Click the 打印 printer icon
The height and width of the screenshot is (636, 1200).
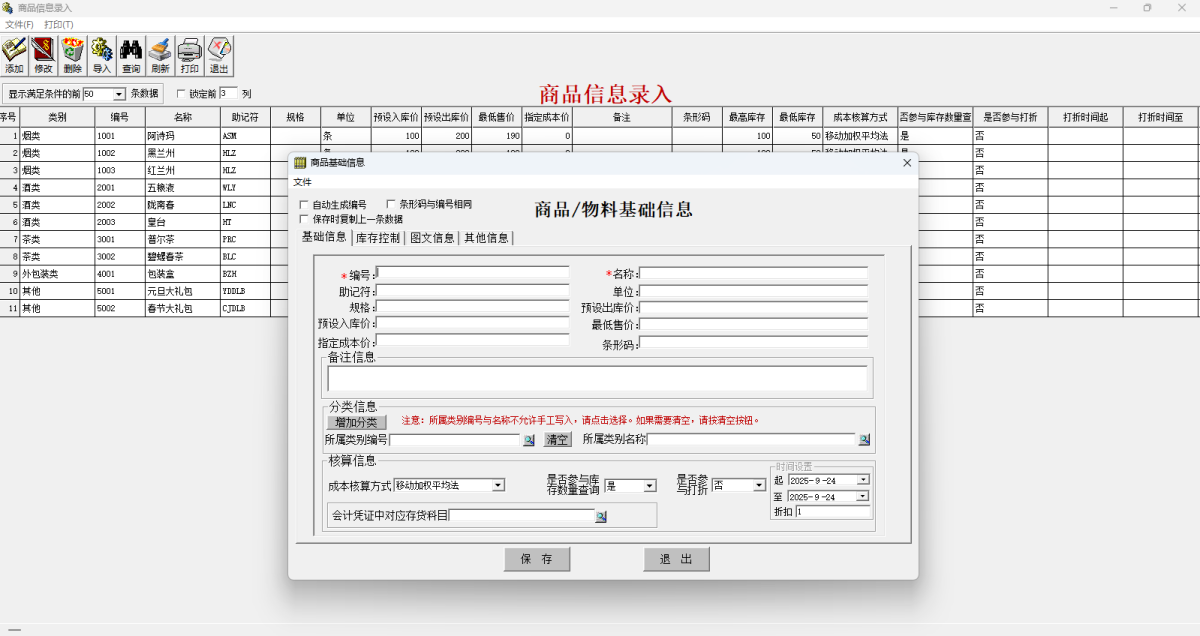point(188,55)
